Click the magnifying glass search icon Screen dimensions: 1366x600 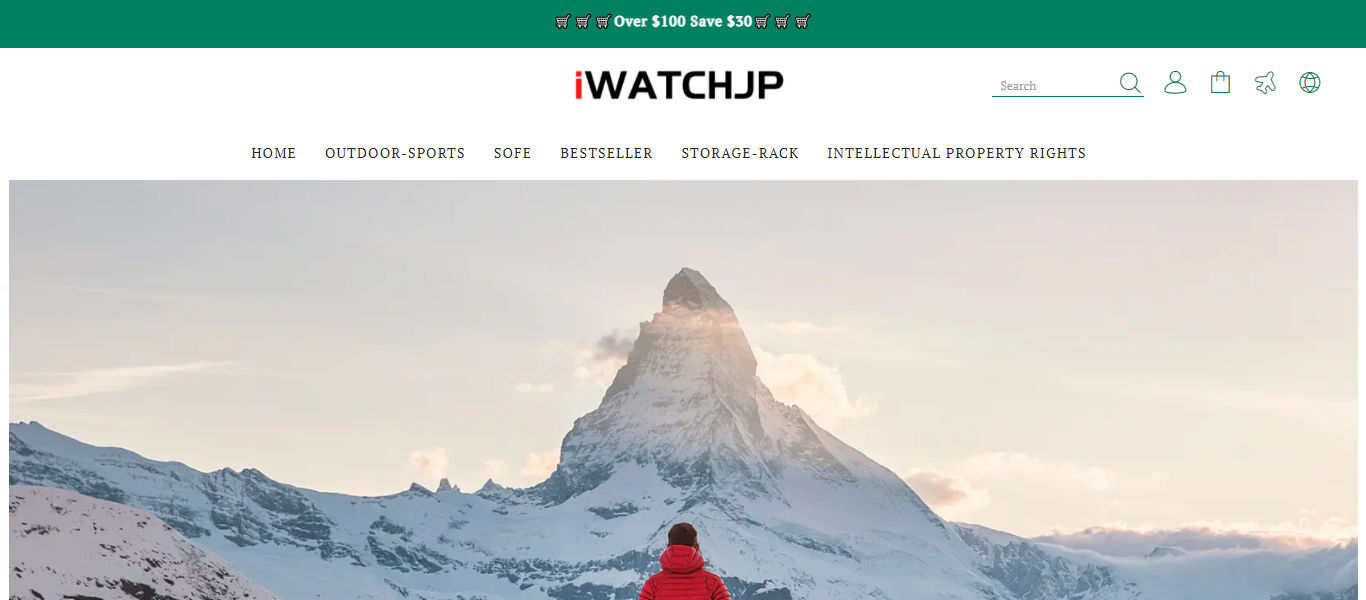[1130, 83]
